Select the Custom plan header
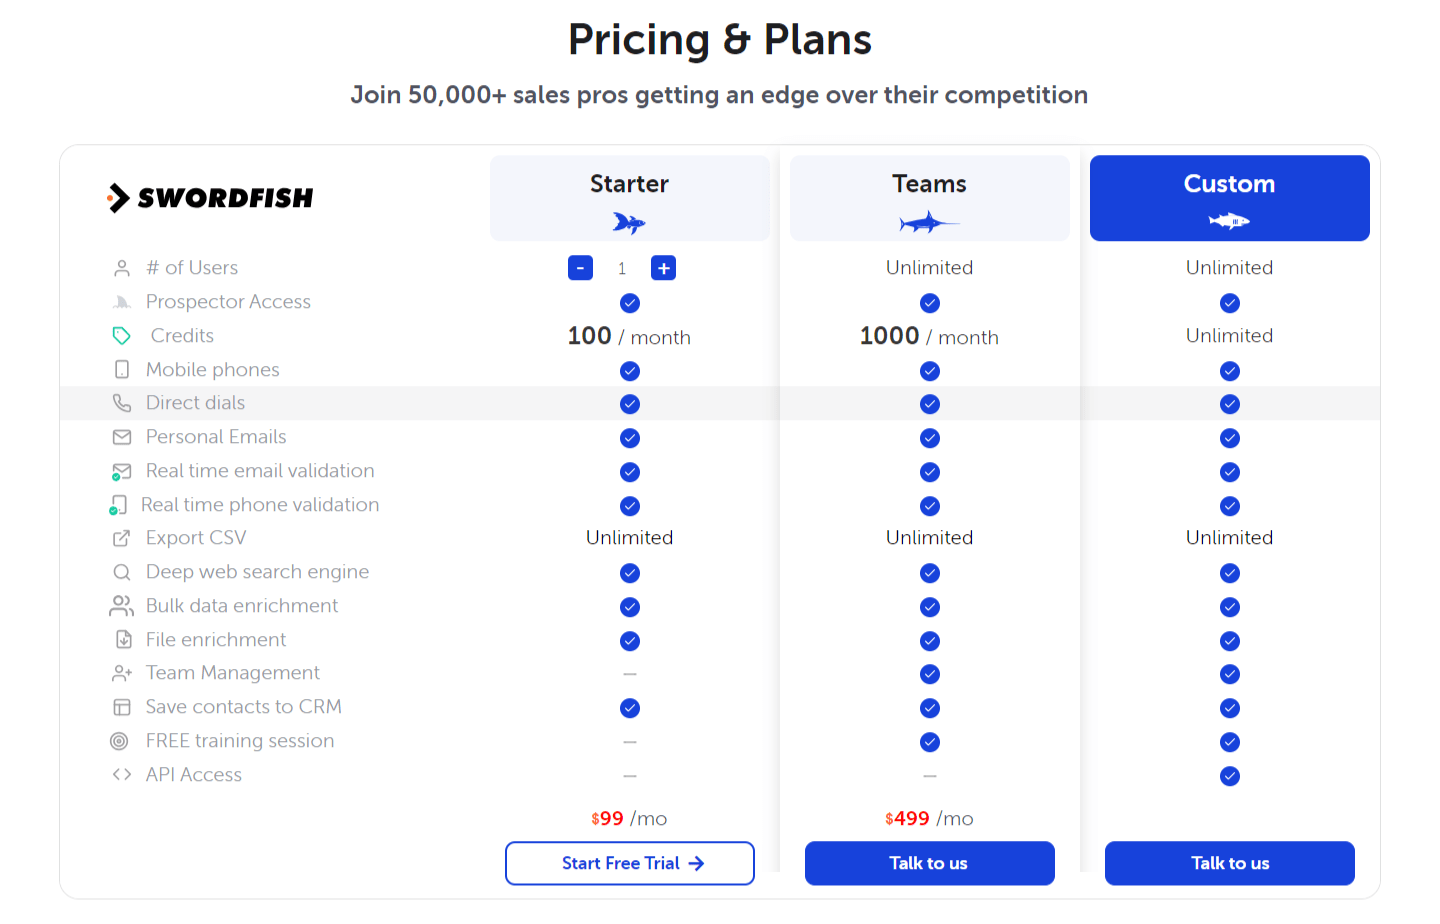 tap(1229, 198)
